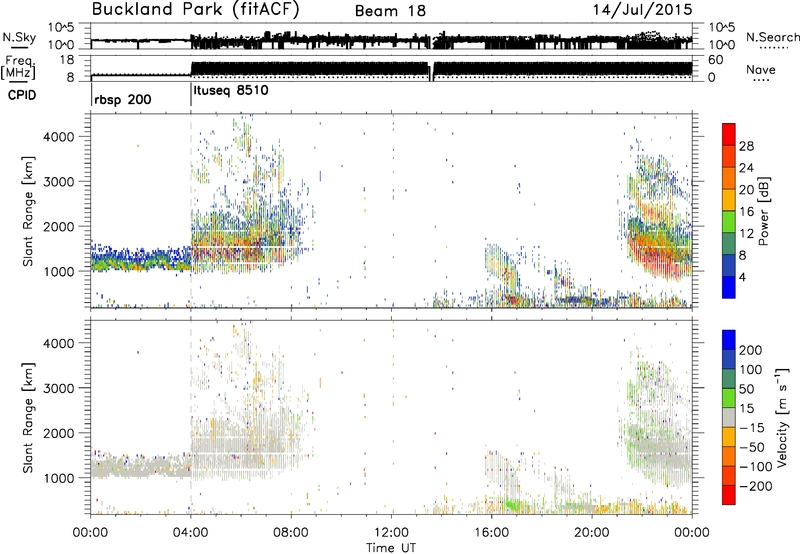
Task: Click the Slant Range label of velocity panel
Action: tap(28, 418)
